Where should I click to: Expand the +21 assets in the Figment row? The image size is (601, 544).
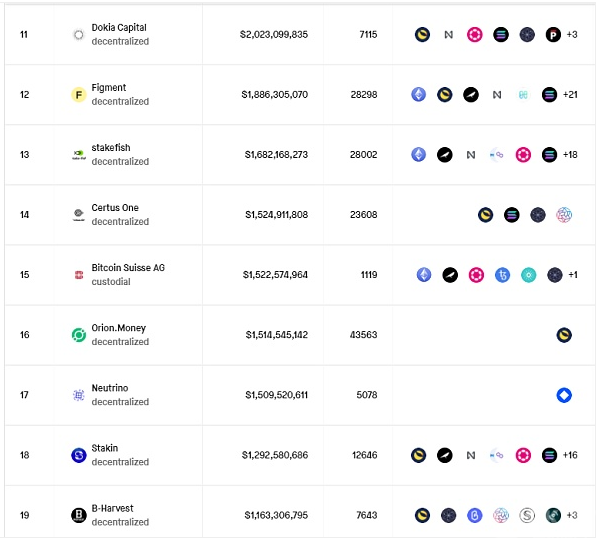tap(570, 95)
